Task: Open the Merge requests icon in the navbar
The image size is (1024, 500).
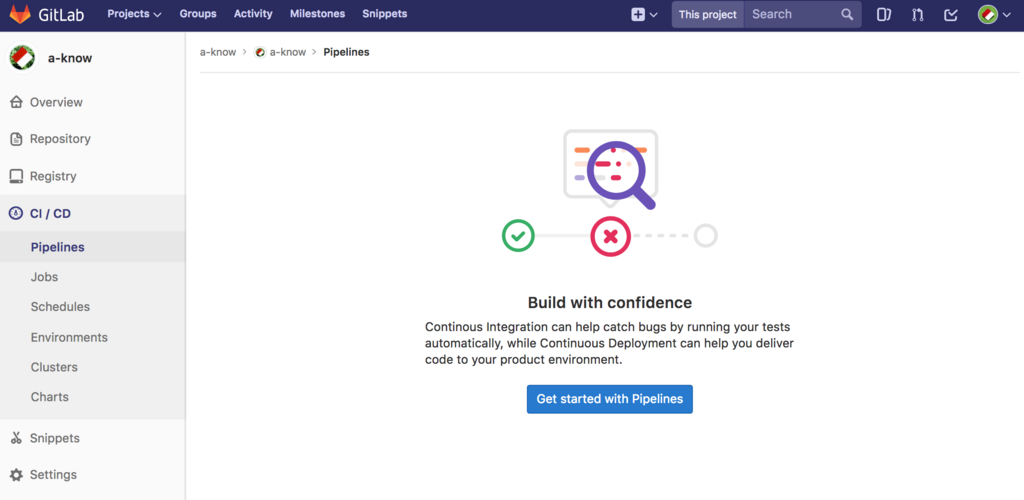Action: [918, 14]
